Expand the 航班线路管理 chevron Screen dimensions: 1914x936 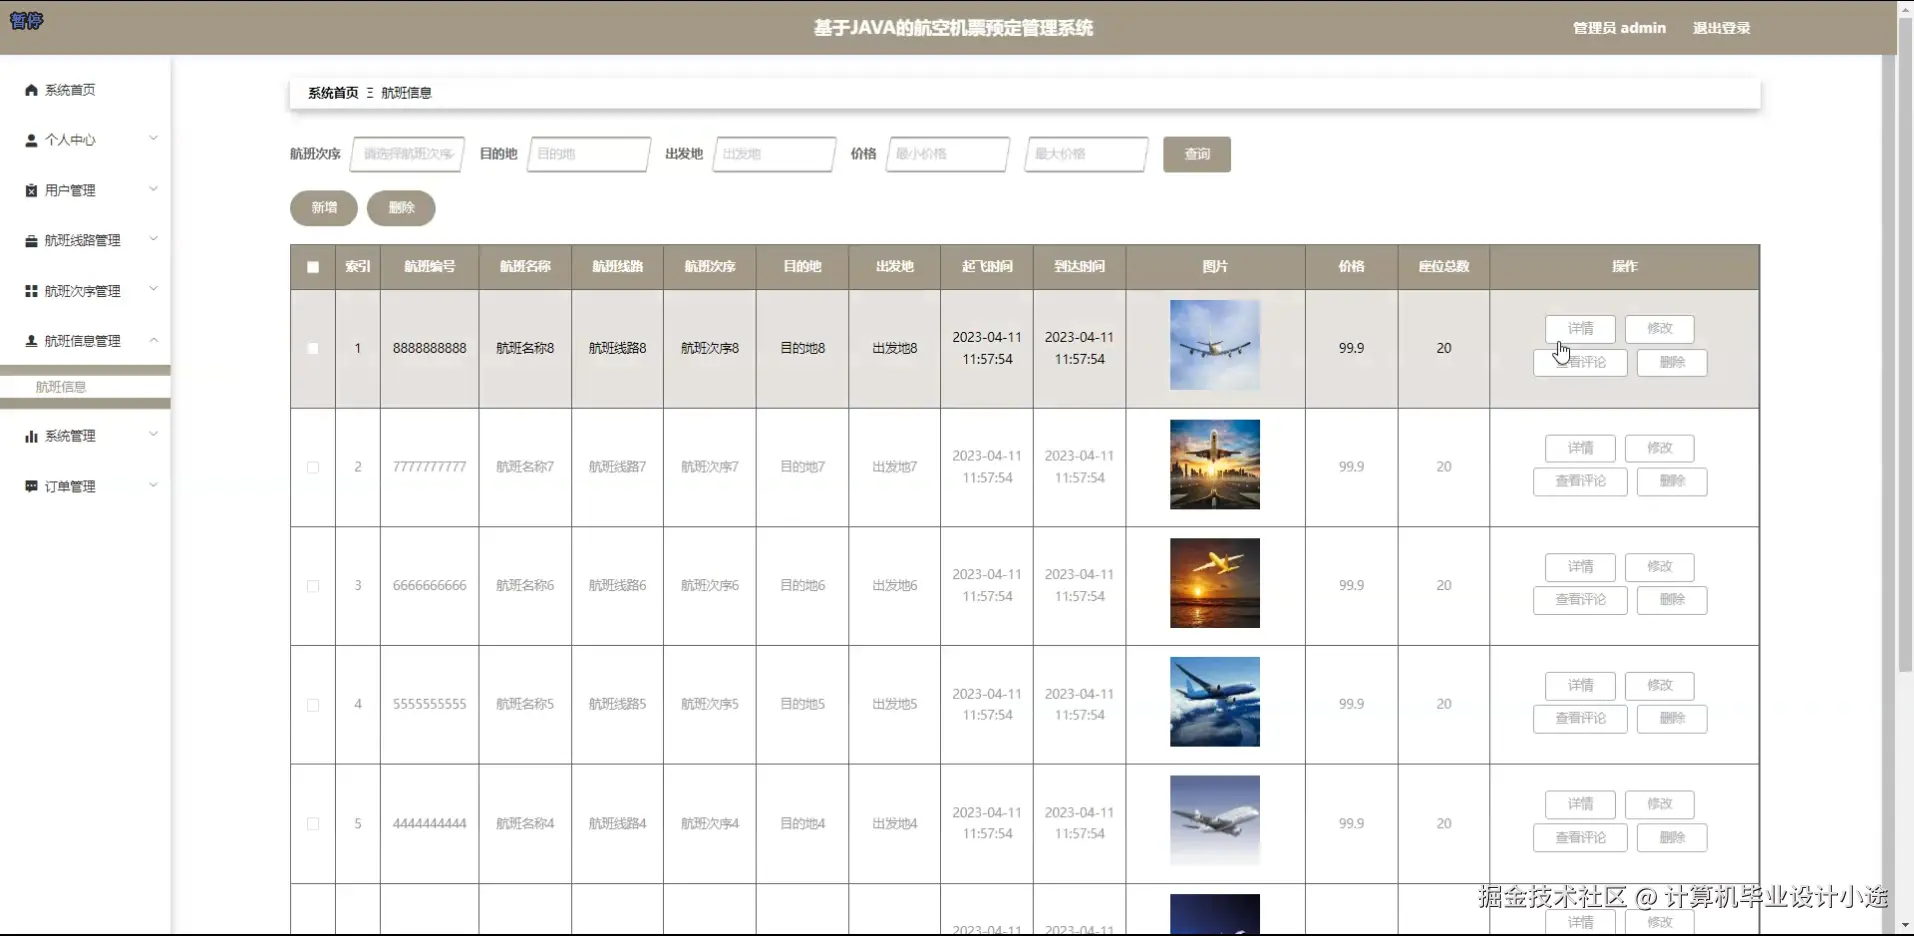(x=153, y=239)
